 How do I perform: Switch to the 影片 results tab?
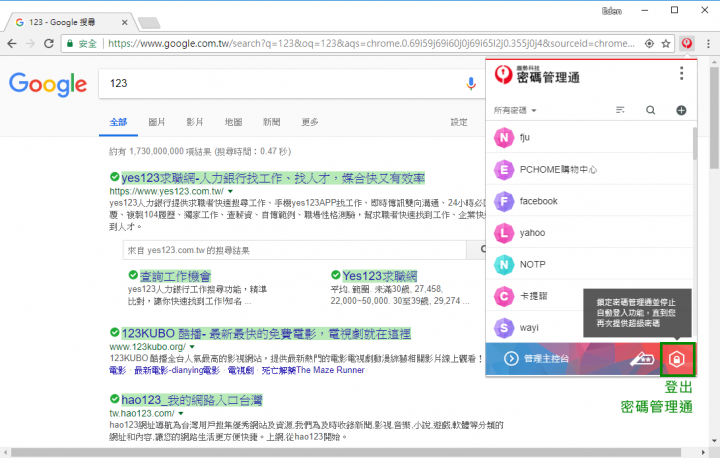[x=195, y=122]
